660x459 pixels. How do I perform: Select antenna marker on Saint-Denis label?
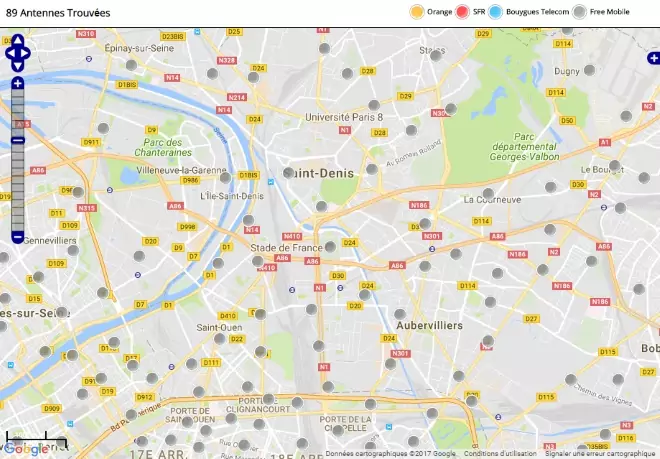click(289, 173)
